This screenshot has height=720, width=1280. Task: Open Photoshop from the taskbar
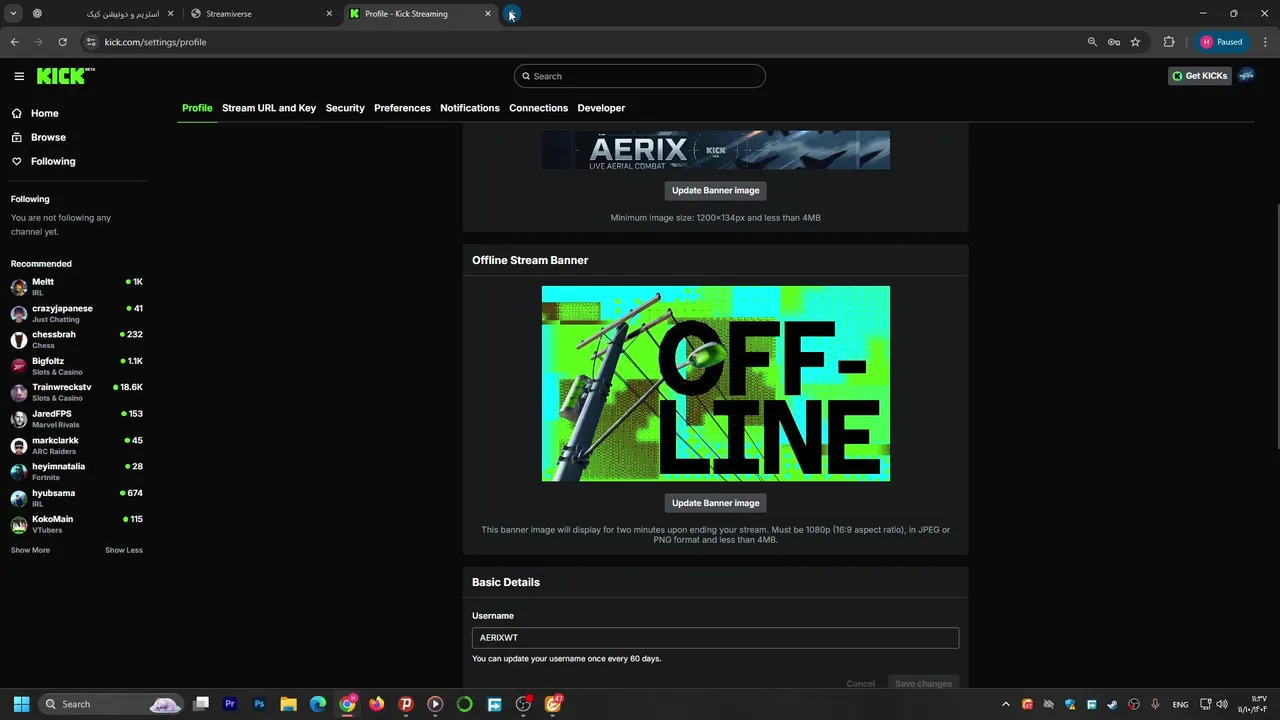(259, 704)
